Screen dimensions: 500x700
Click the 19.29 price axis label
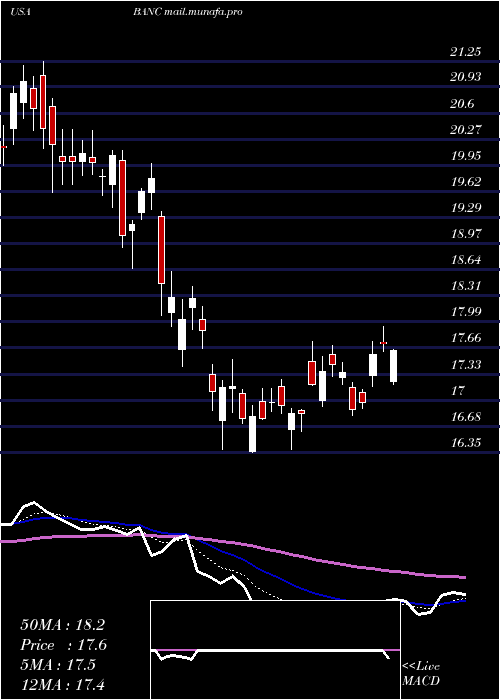point(466,208)
